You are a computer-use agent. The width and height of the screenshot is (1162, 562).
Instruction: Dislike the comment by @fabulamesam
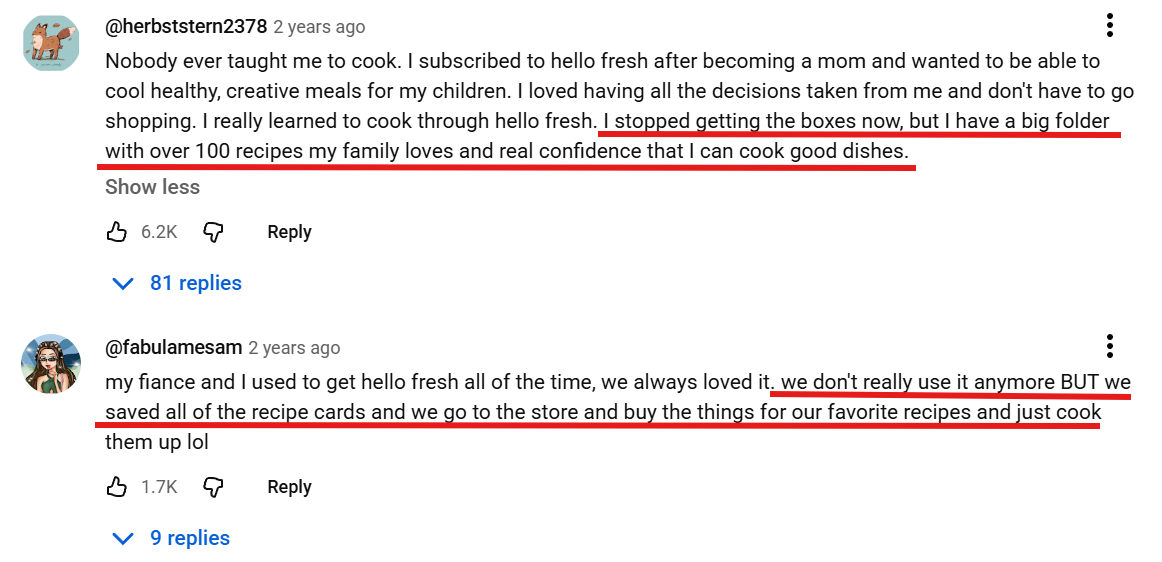pyautogui.click(x=213, y=487)
